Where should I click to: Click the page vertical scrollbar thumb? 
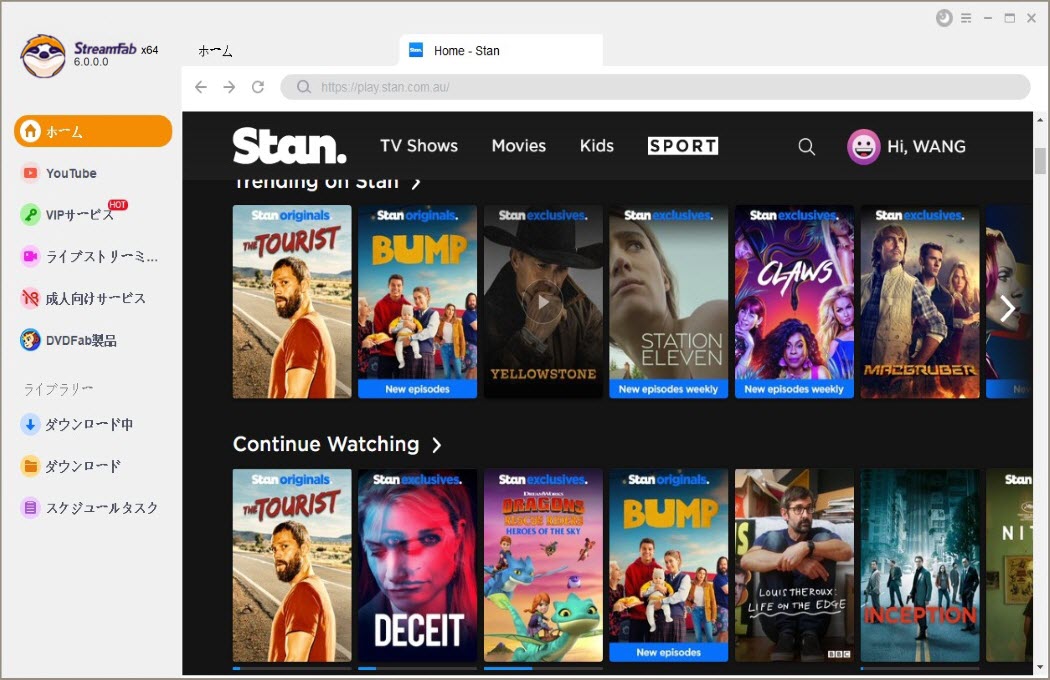tap(1040, 161)
